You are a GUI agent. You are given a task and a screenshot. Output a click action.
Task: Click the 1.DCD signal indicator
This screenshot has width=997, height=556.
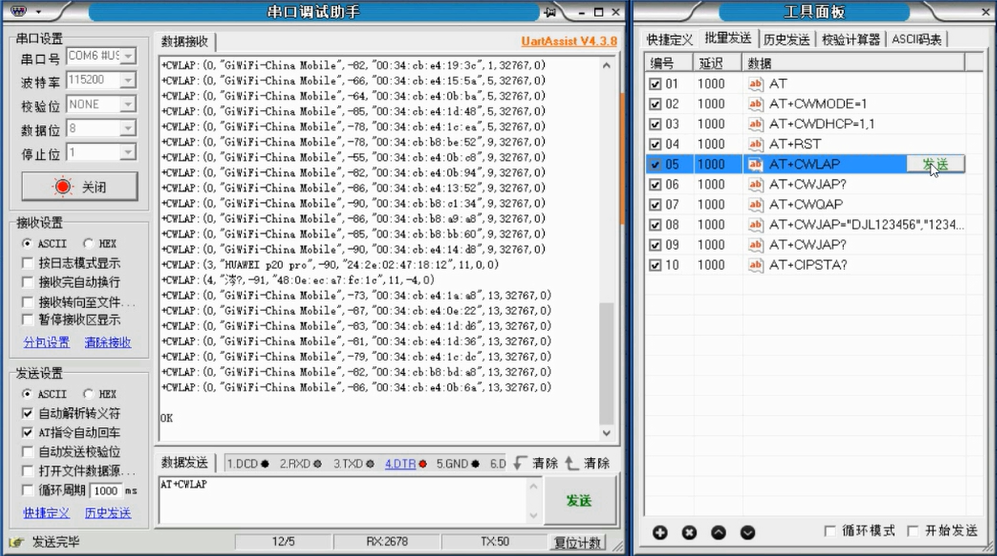[248, 464]
